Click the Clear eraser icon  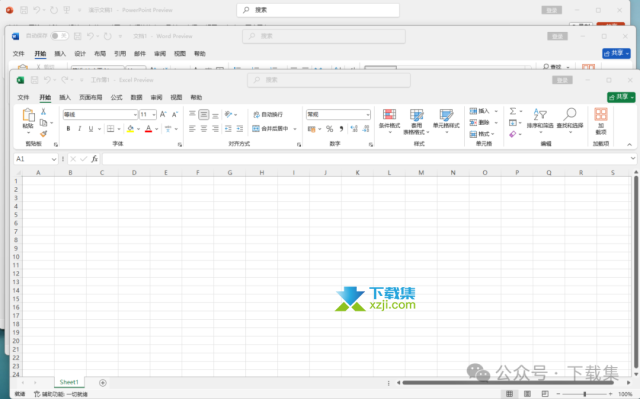513,134
